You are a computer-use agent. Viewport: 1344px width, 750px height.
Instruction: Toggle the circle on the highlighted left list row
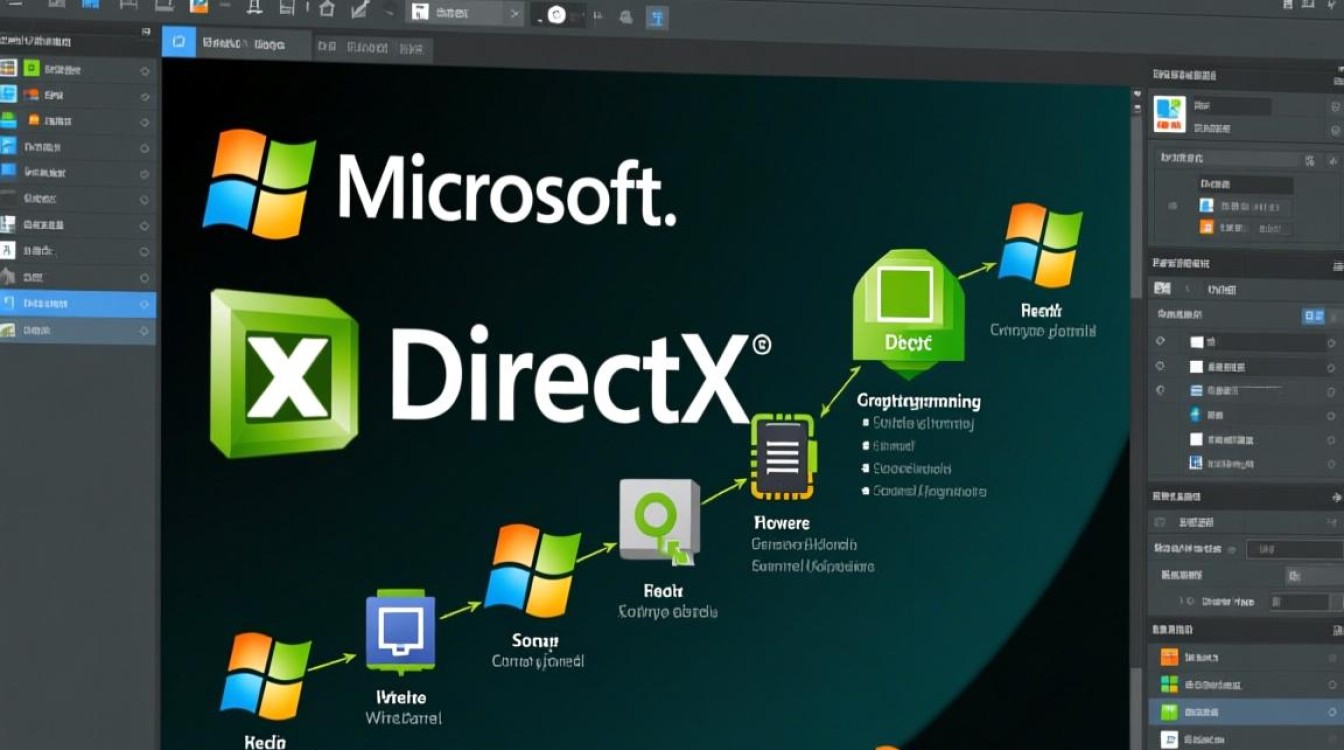click(x=145, y=304)
